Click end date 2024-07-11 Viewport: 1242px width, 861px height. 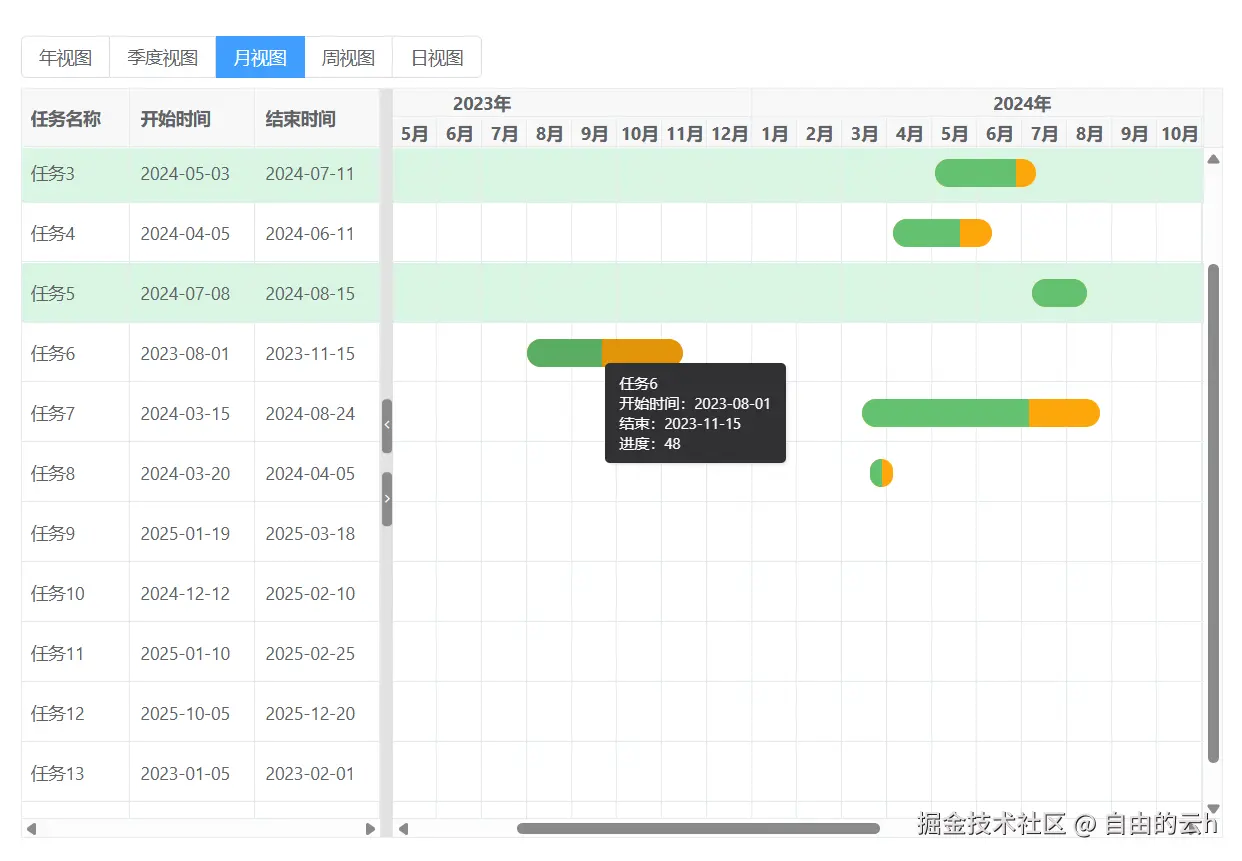[x=310, y=173]
